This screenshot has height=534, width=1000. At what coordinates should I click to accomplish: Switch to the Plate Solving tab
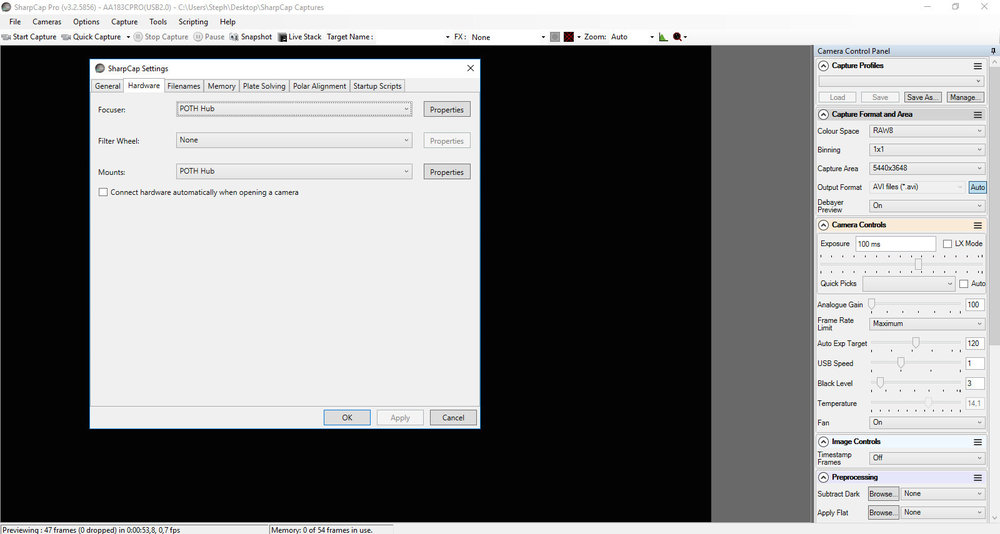click(x=264, y=86)
